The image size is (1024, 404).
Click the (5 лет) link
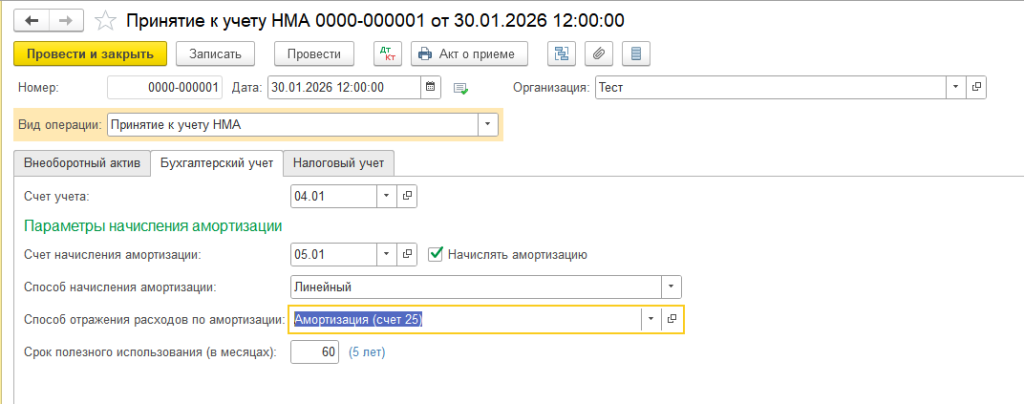(366, 353)
